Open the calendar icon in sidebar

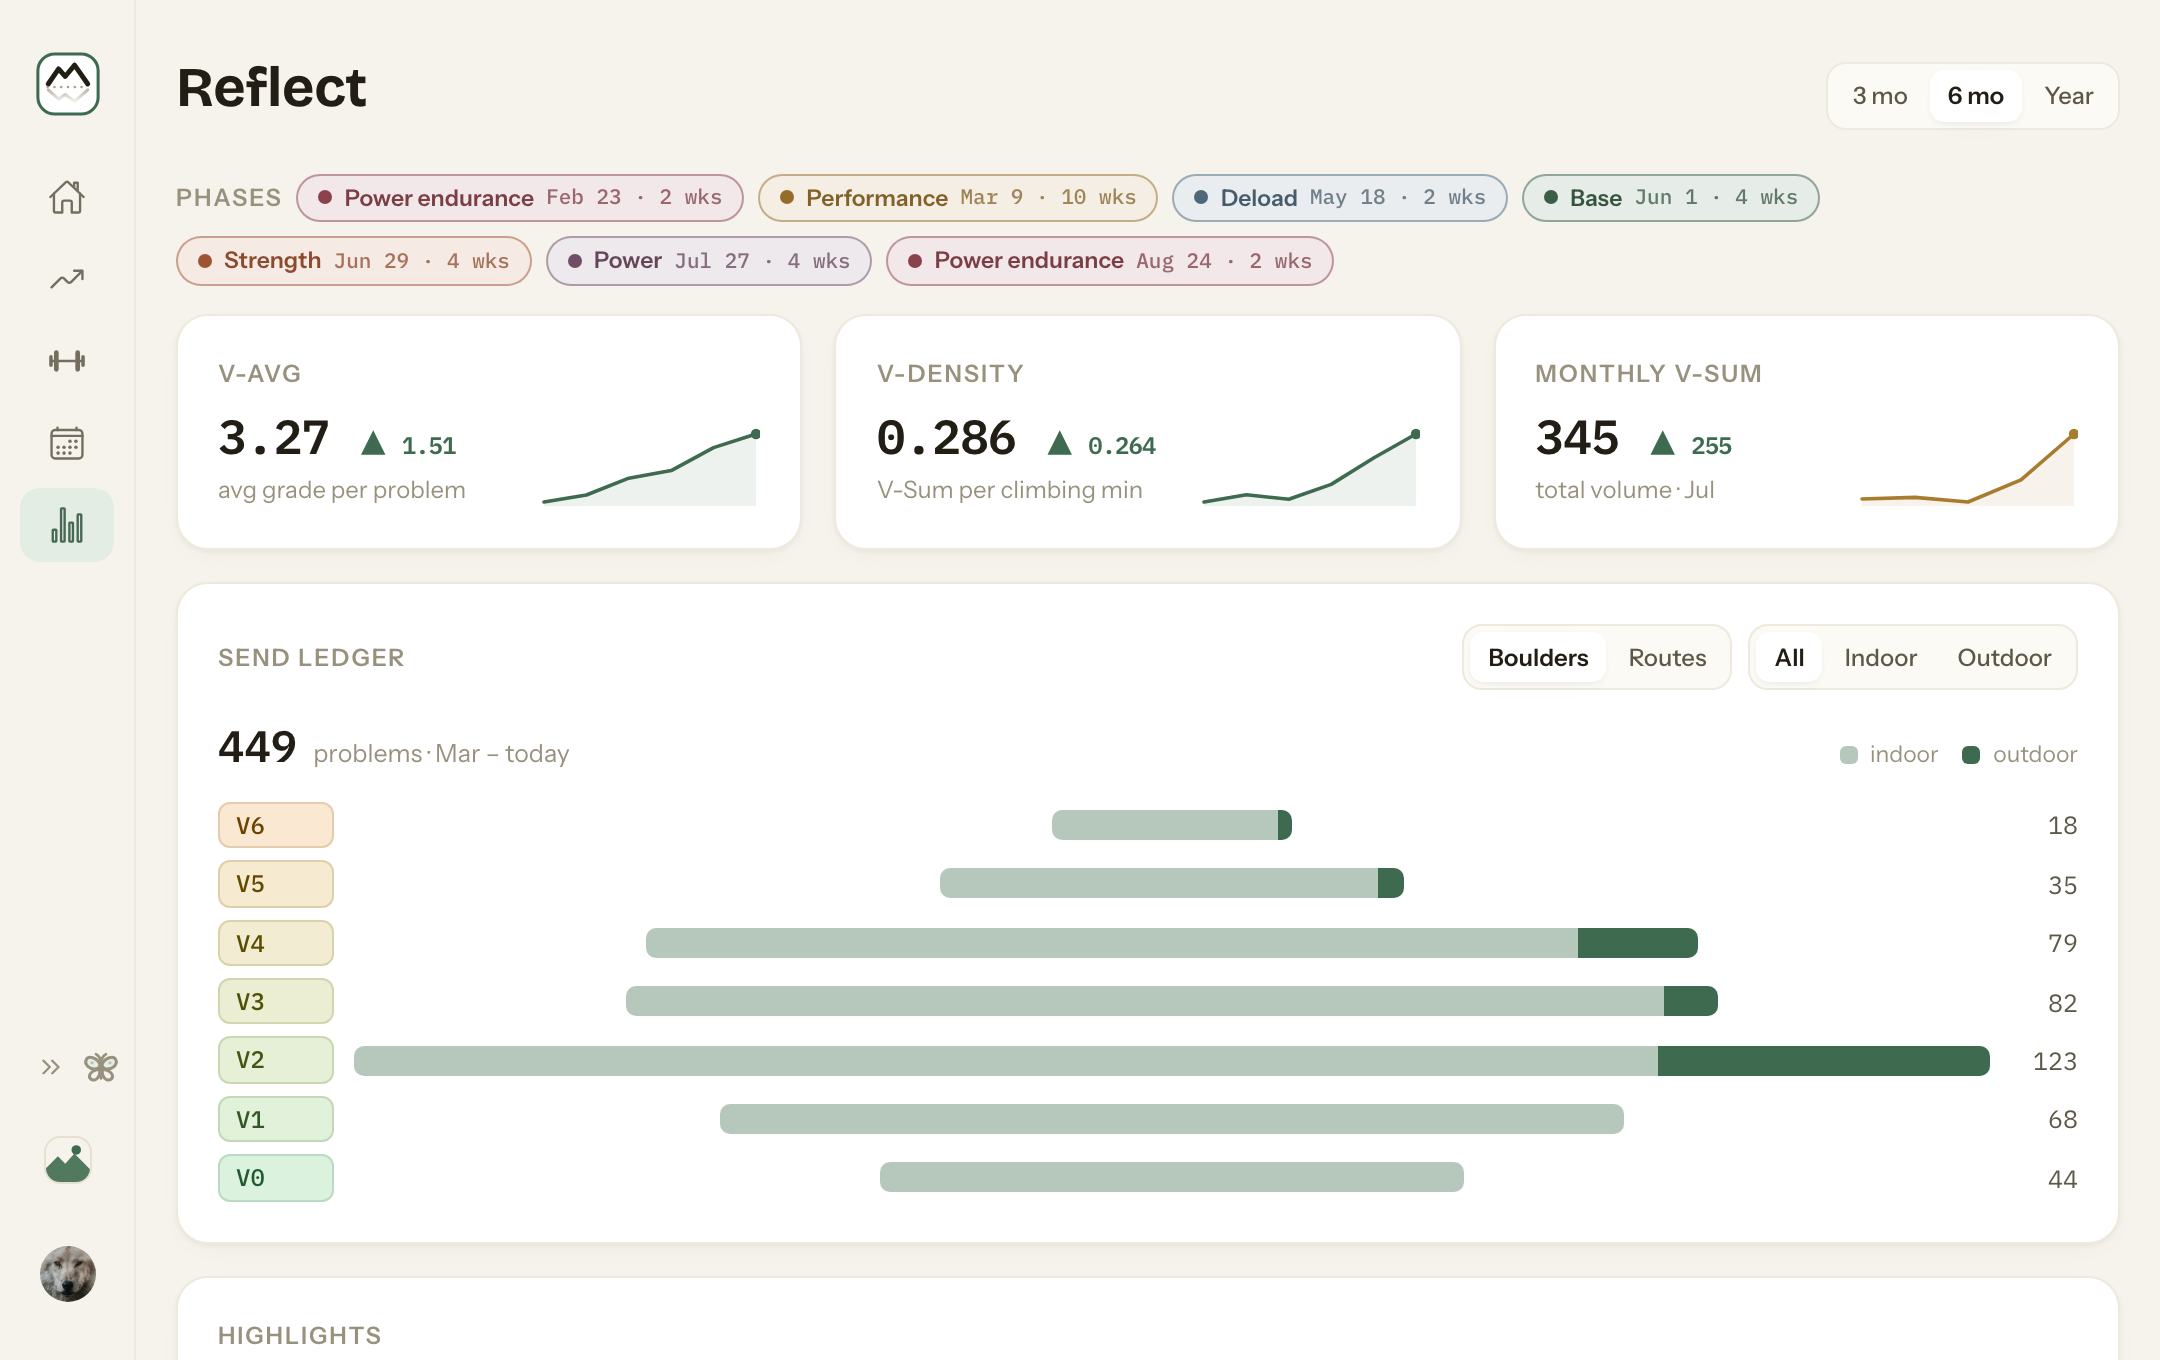(x=67, y=443)
